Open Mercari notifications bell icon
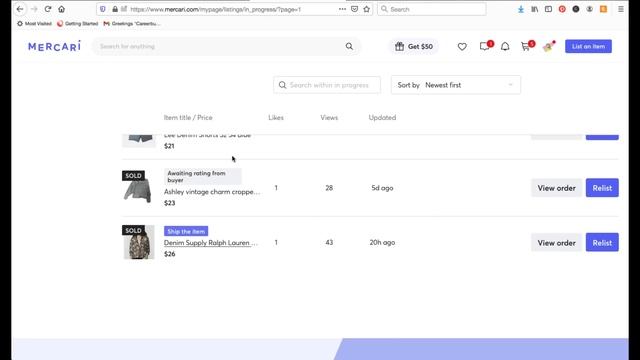The width and height of the screenshot is (640, 360). [x=505, y=47]
